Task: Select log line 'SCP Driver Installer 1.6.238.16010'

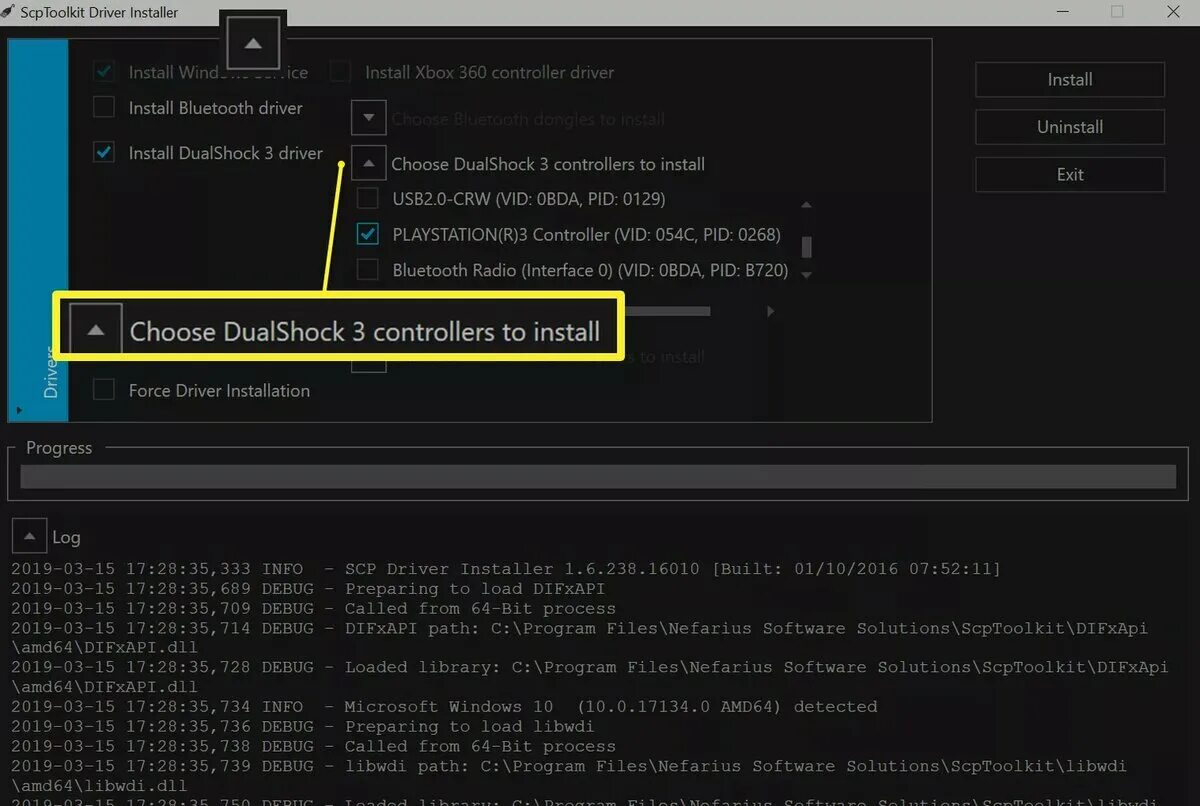Action: [x=506, y=569]
